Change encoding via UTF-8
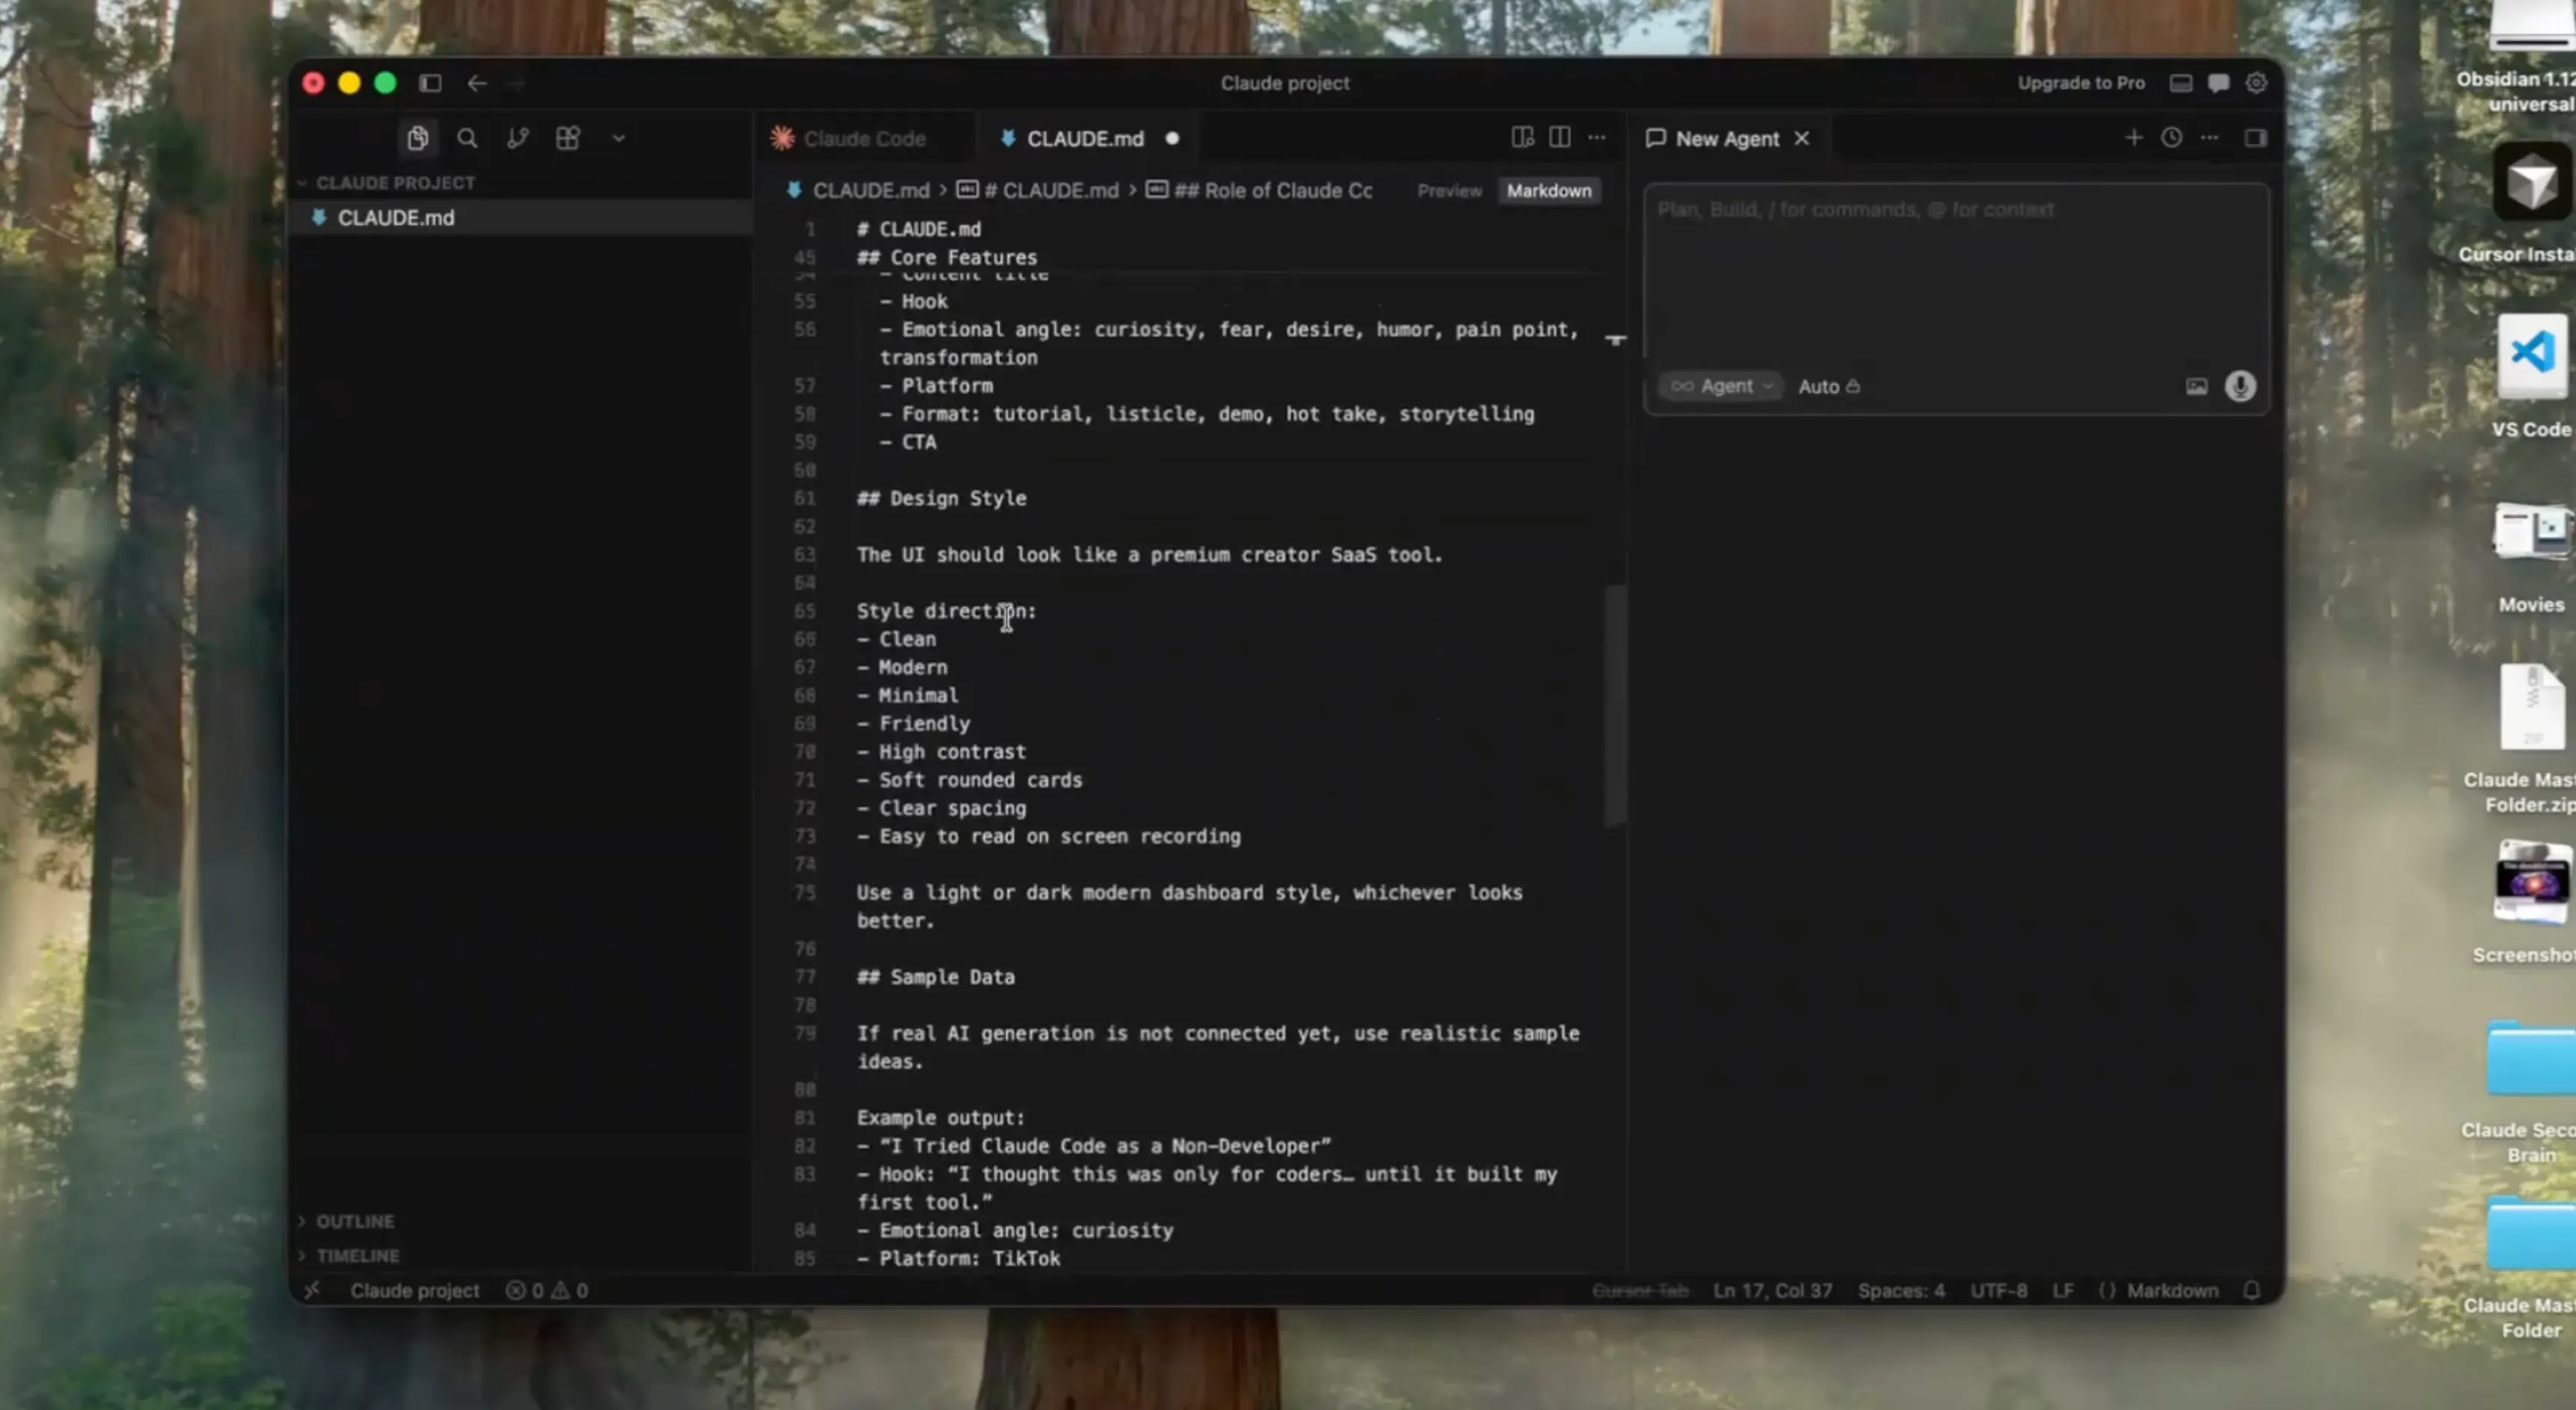2576x1410 pixels. pos(1998,1290)
